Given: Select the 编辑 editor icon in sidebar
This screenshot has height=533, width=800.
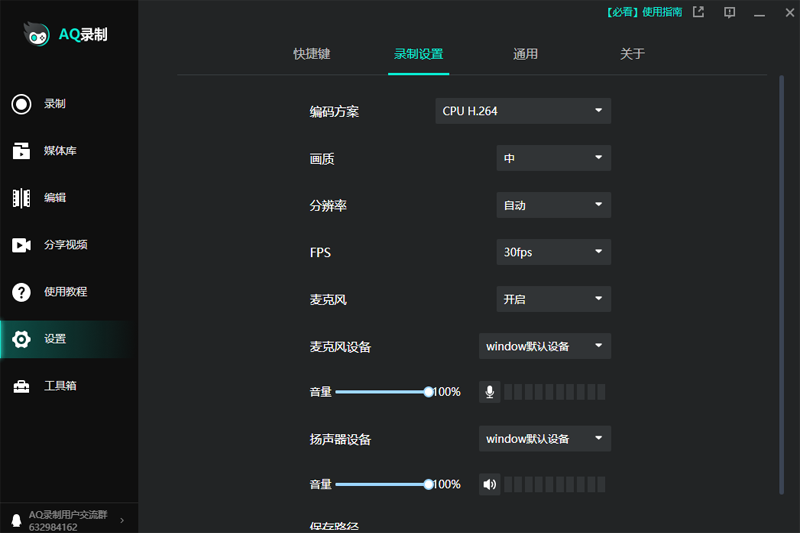Looking at the screenshot, I should tap(21, 198).
